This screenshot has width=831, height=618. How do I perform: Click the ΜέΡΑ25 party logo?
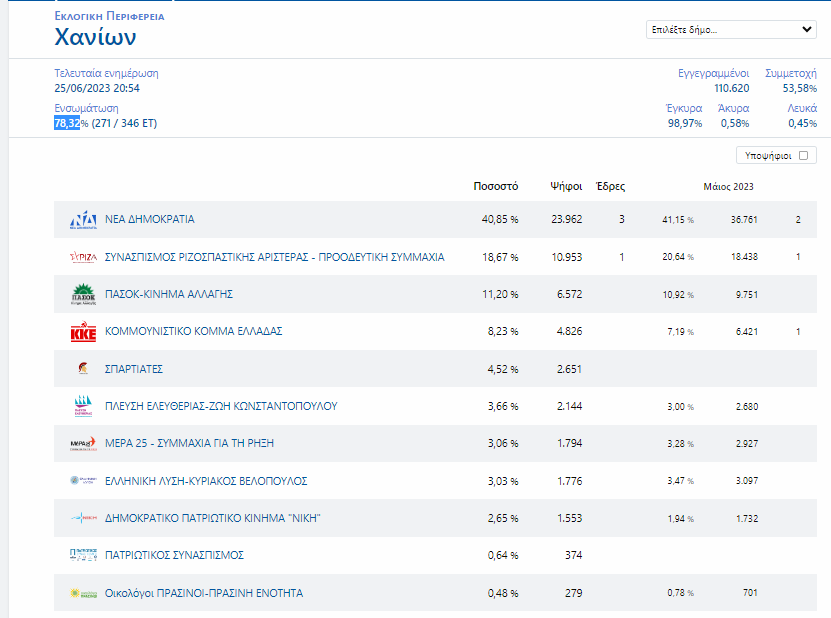click(x=83, y=444)
